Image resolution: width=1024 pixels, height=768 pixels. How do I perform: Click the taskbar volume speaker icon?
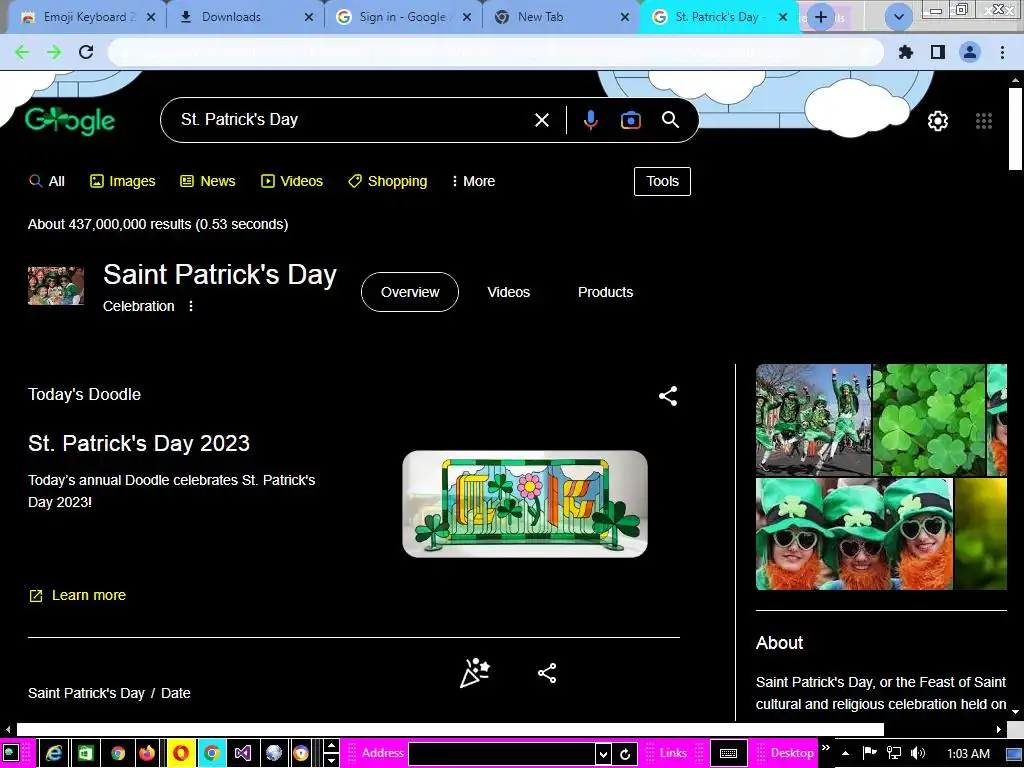918,753
